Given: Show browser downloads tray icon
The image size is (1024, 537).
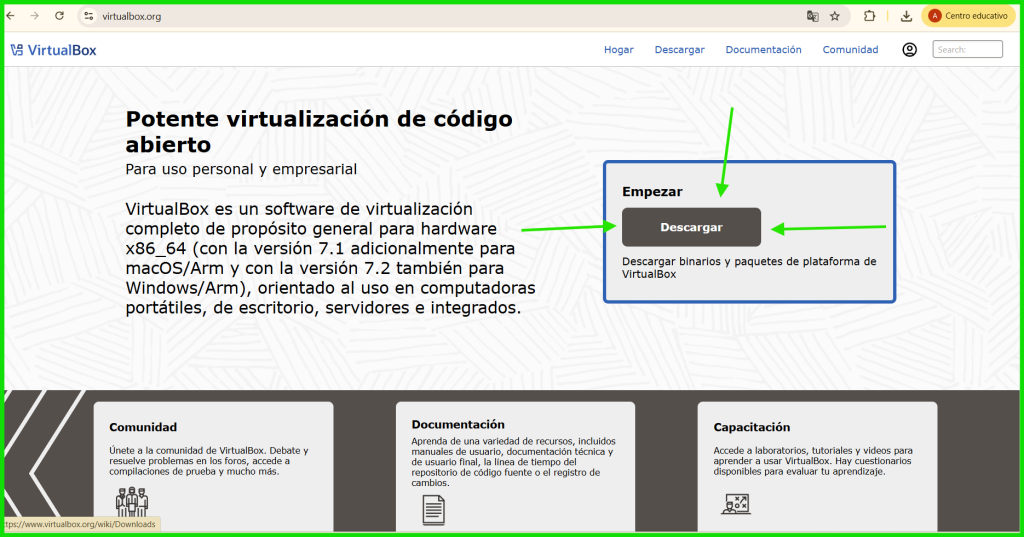Looking at the screenshot, I should (x=906, y=16).
